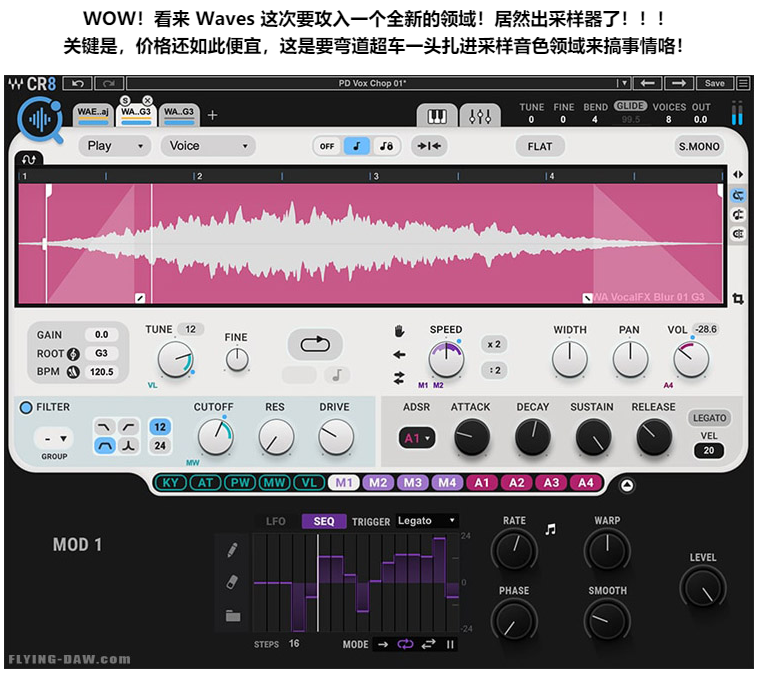Select reverse playback left arrow
This screenshot has width=757, height=673.
pyautogui.click(x=399, y=355)
